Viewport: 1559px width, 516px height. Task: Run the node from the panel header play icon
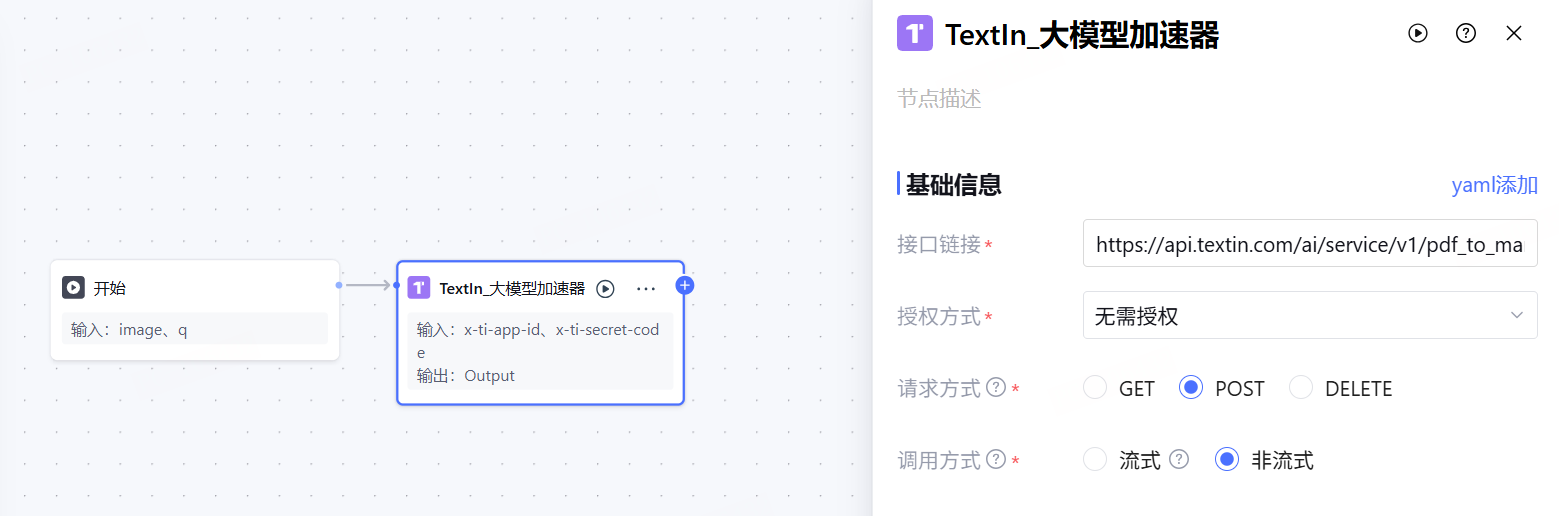pos(1418,33)
